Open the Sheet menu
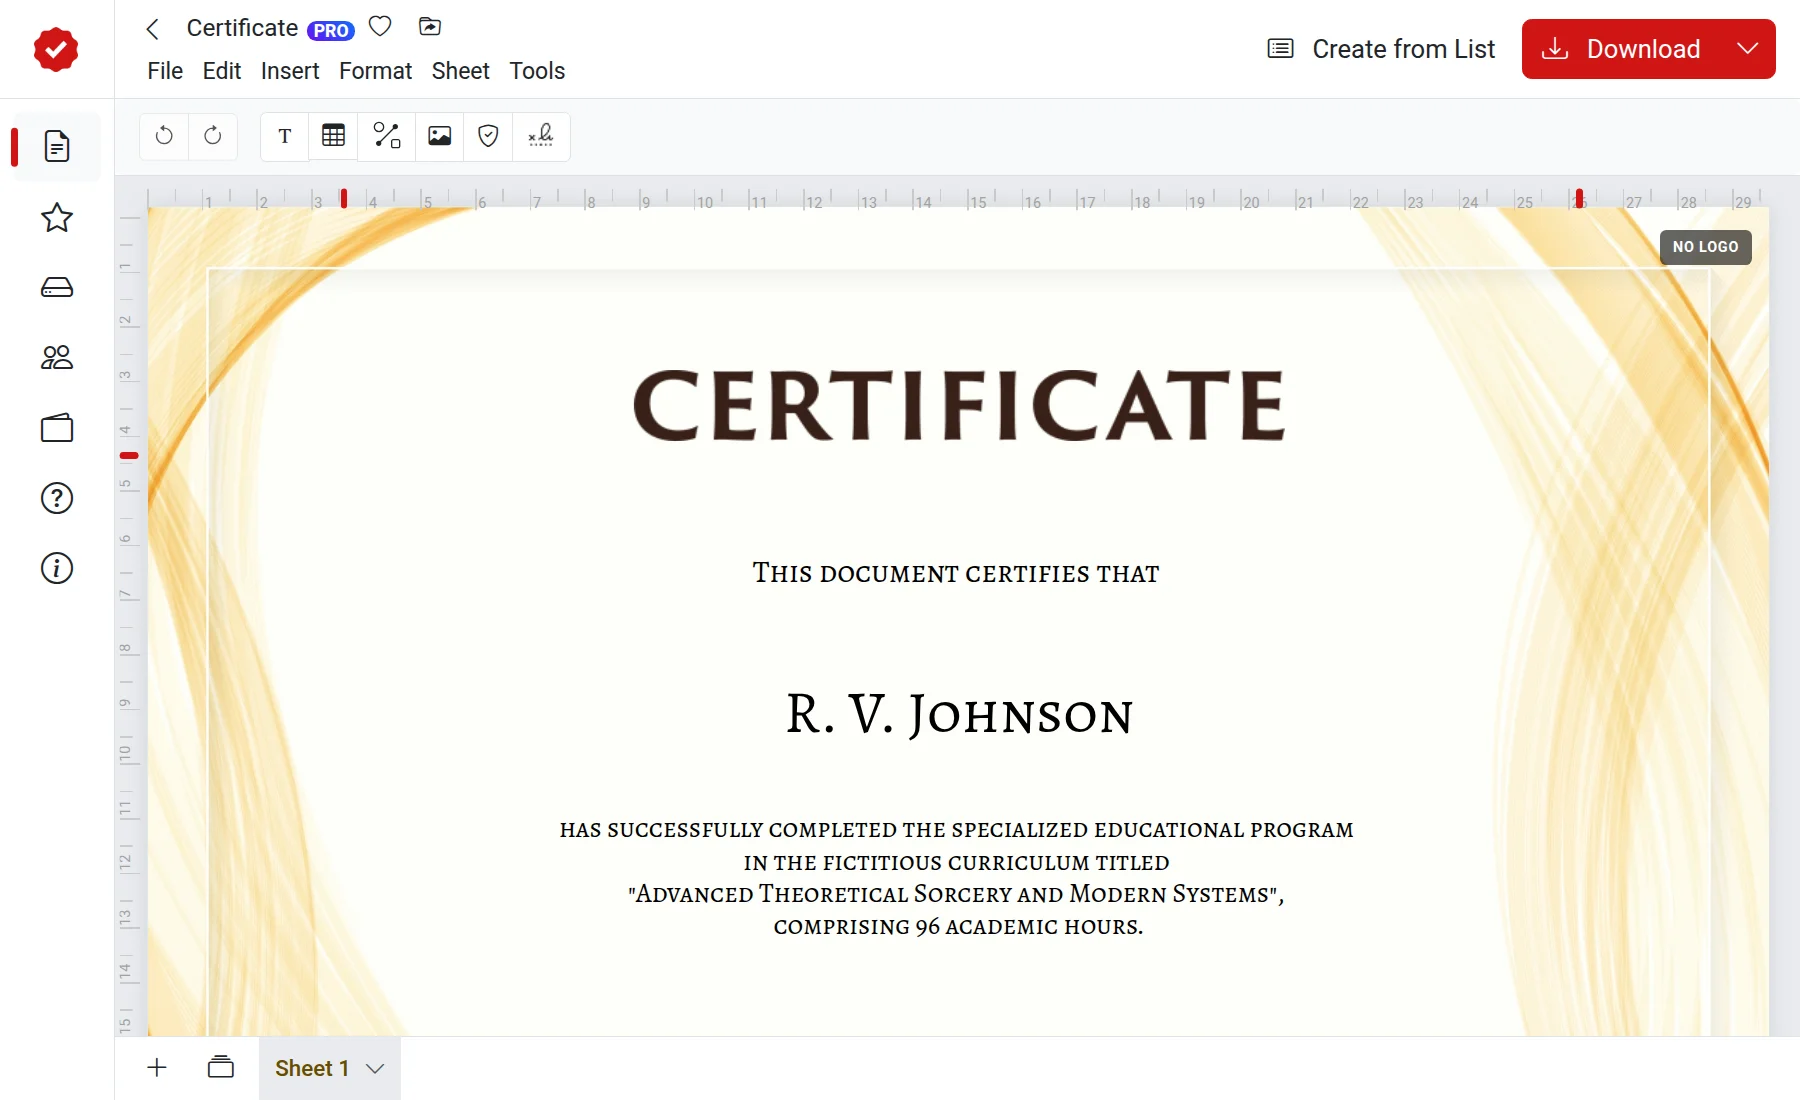 [461, 71]
